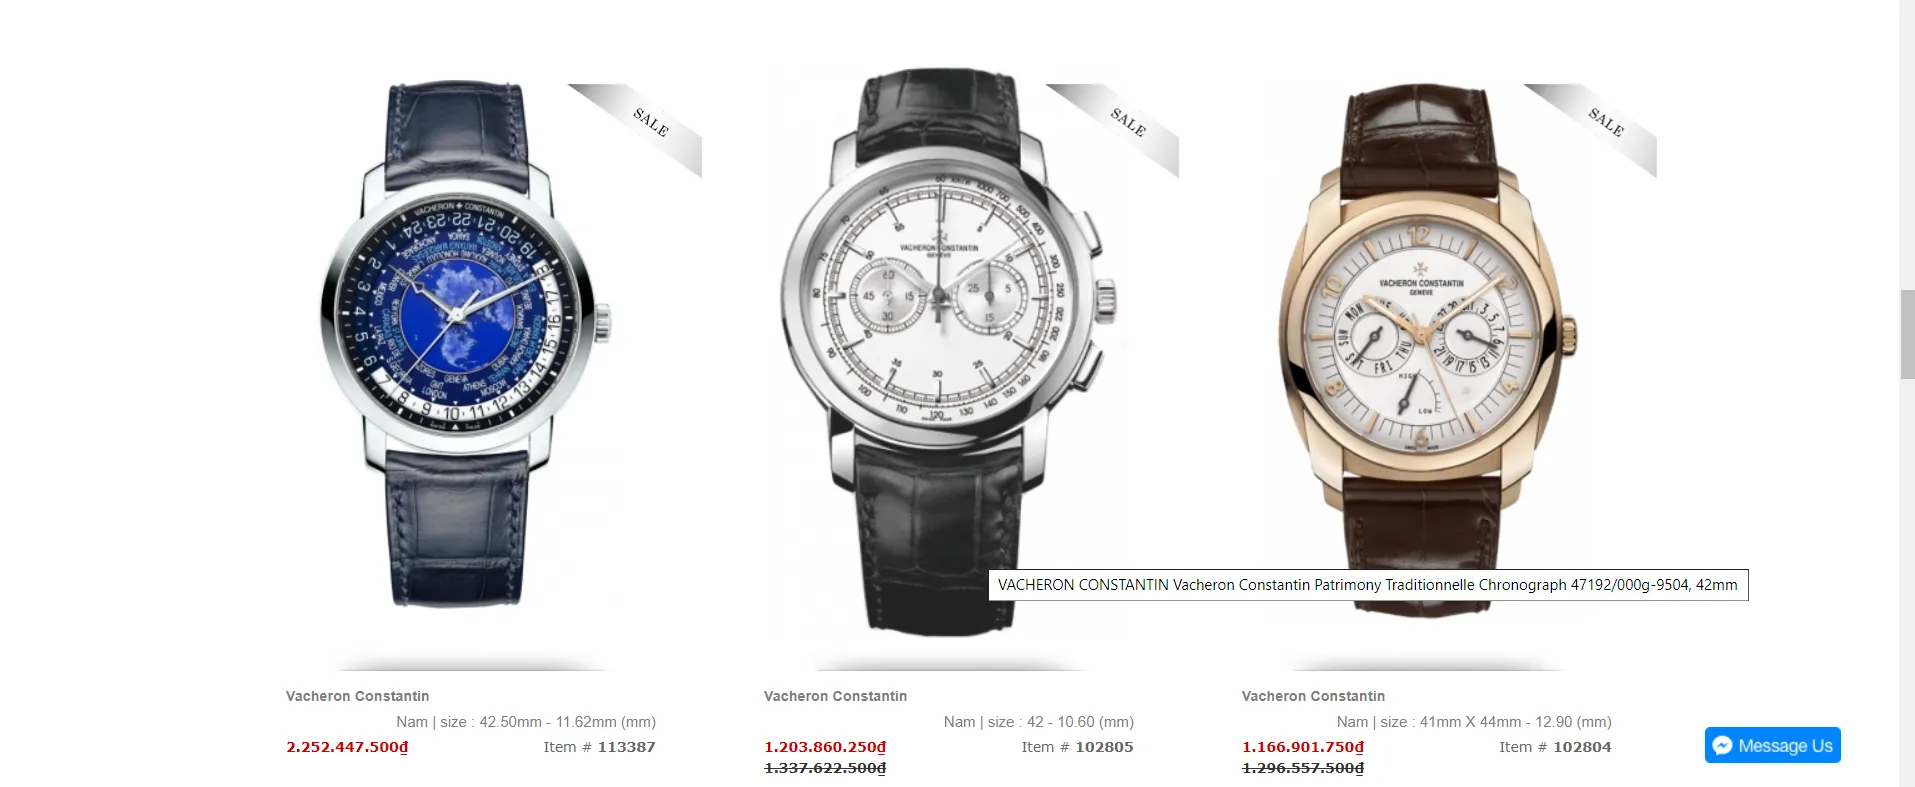Click the crossed-out price 1.337.622.500₫
The height and width of the screenshot is (787, 1915).
(825, 768)
